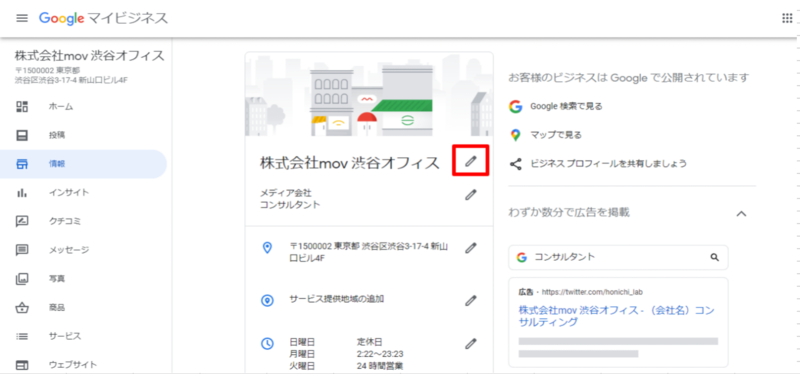Click the ウェブサイト sidebar icon
Viewport: 800px width, 374px height.
(x=22, y=365)
